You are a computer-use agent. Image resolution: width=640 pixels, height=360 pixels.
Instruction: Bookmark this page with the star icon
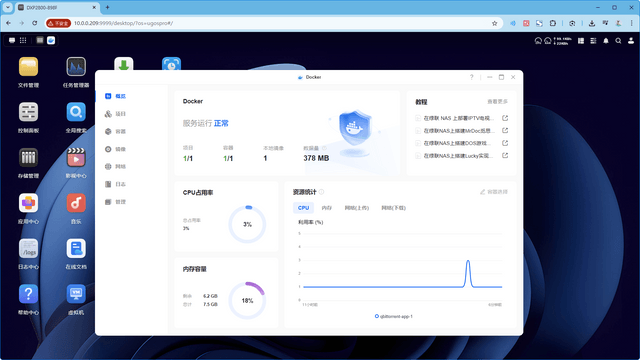tap(494, 23)
